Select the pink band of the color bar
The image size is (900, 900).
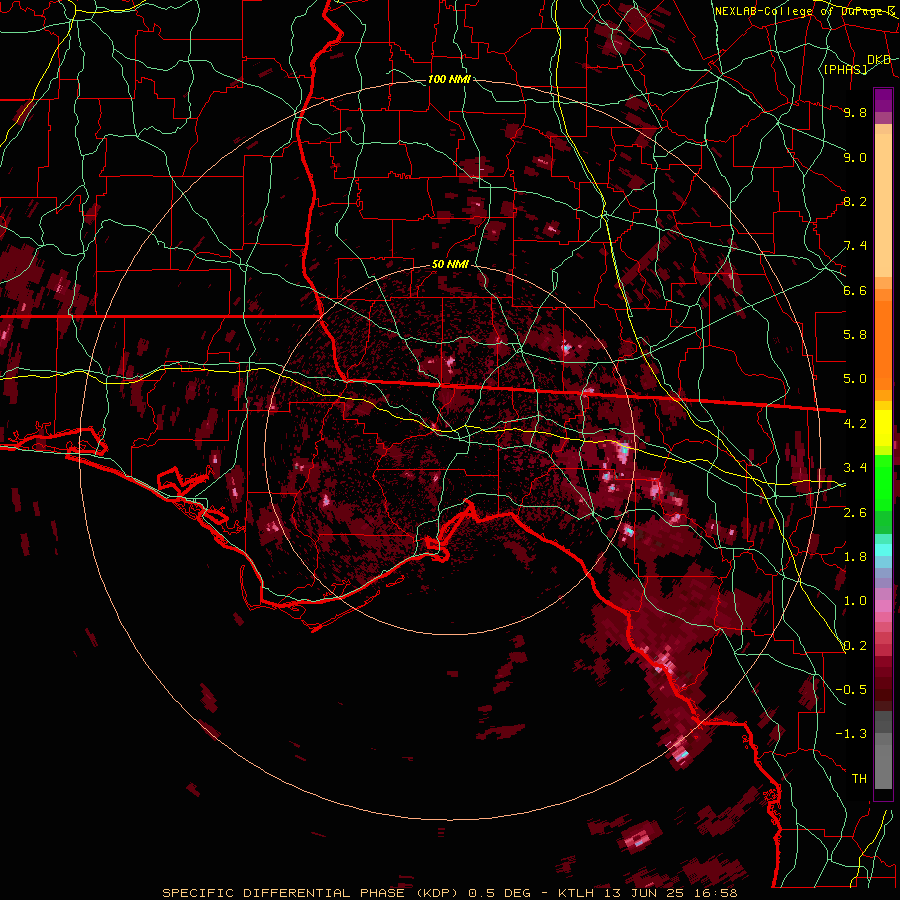[x=883, y=606]
